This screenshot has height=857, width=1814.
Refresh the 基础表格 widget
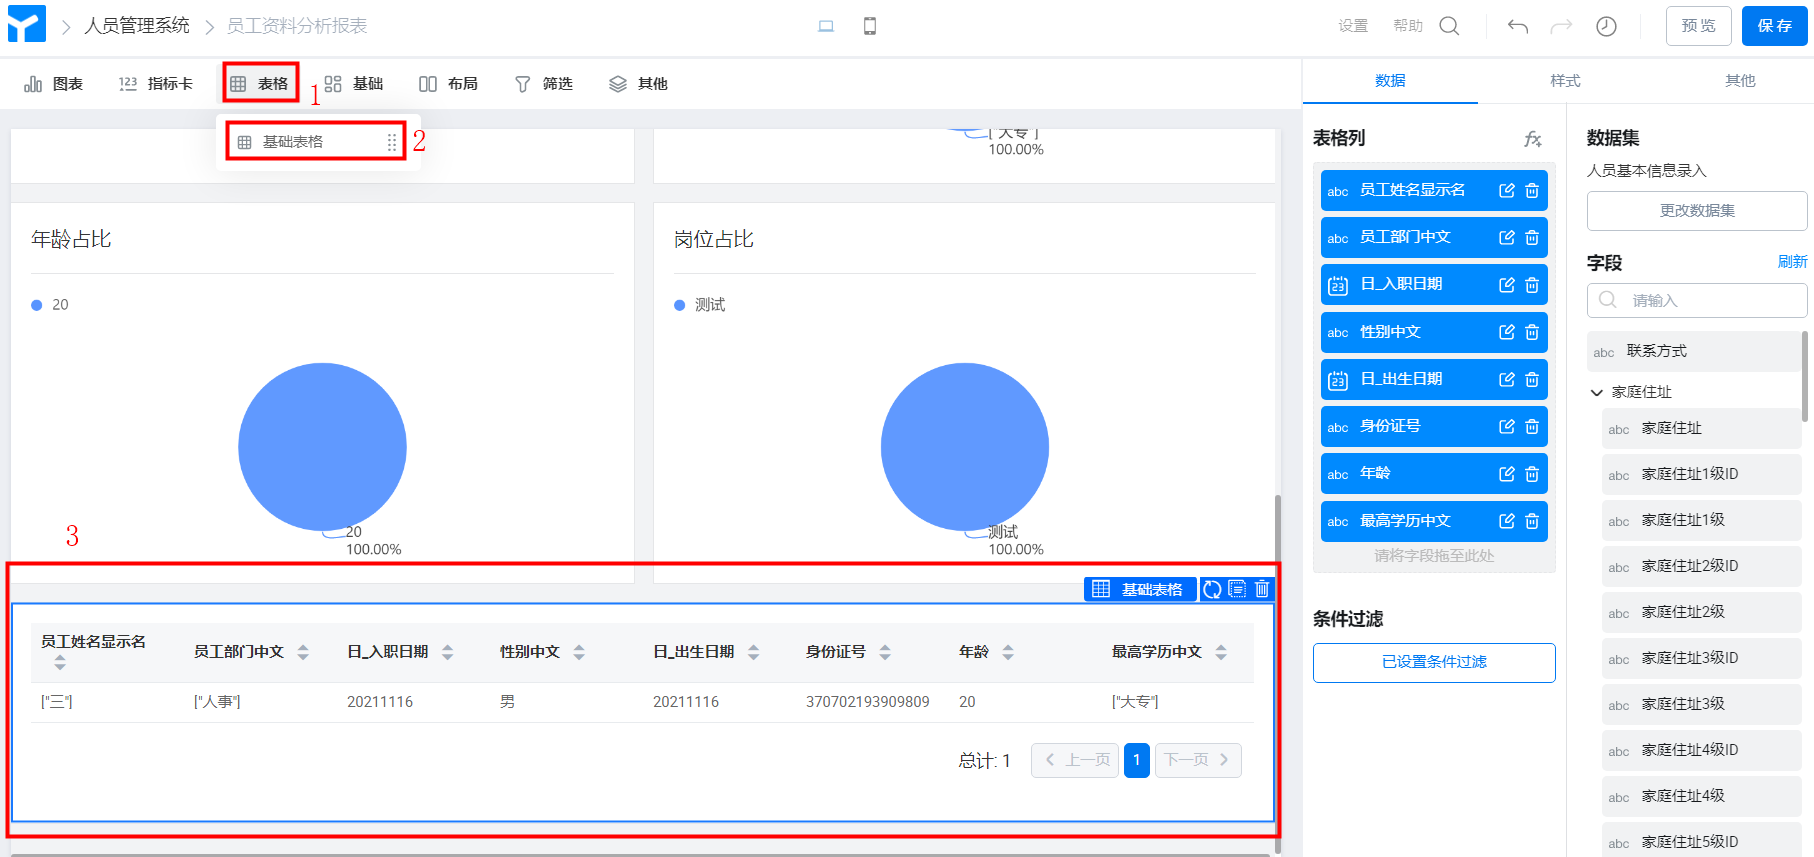click(1212, 589)
